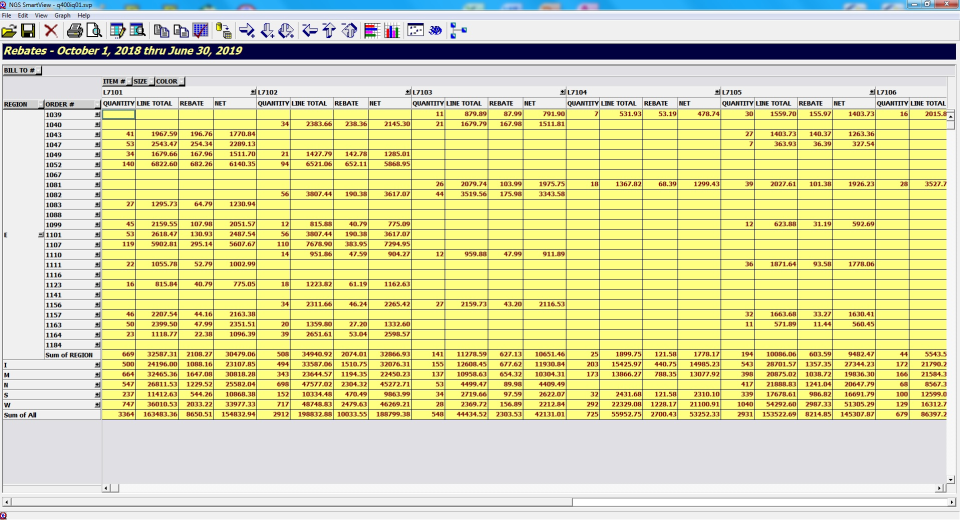Click the single up arrow icon

coord(329,31)
